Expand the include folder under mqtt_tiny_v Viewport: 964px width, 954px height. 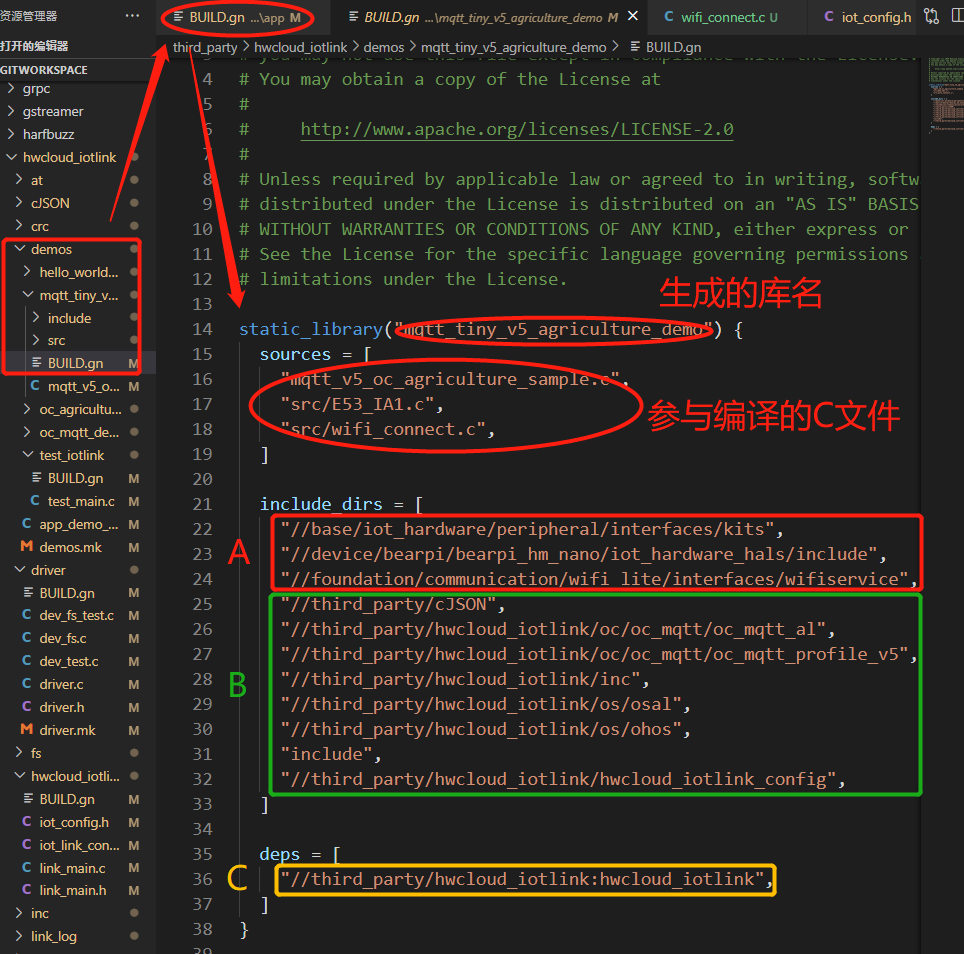pos(77,318)
